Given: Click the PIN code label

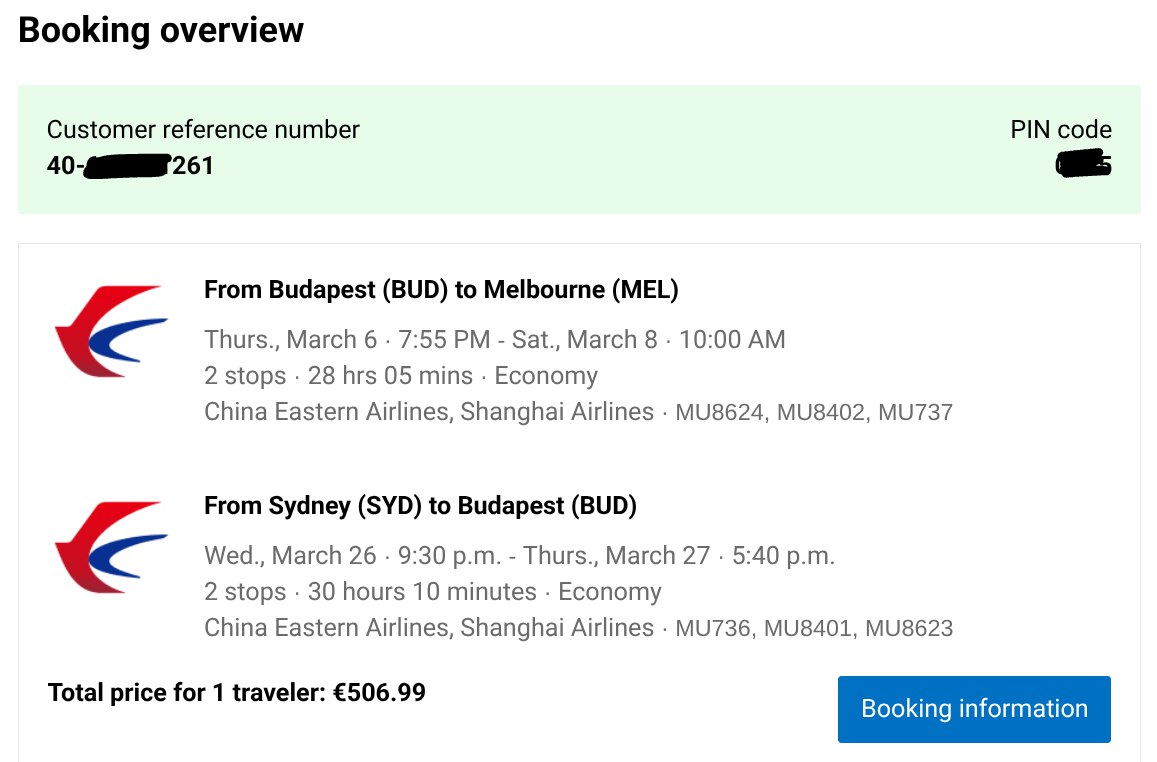Looking at the screenshot, I should (x=1060, y=130).
